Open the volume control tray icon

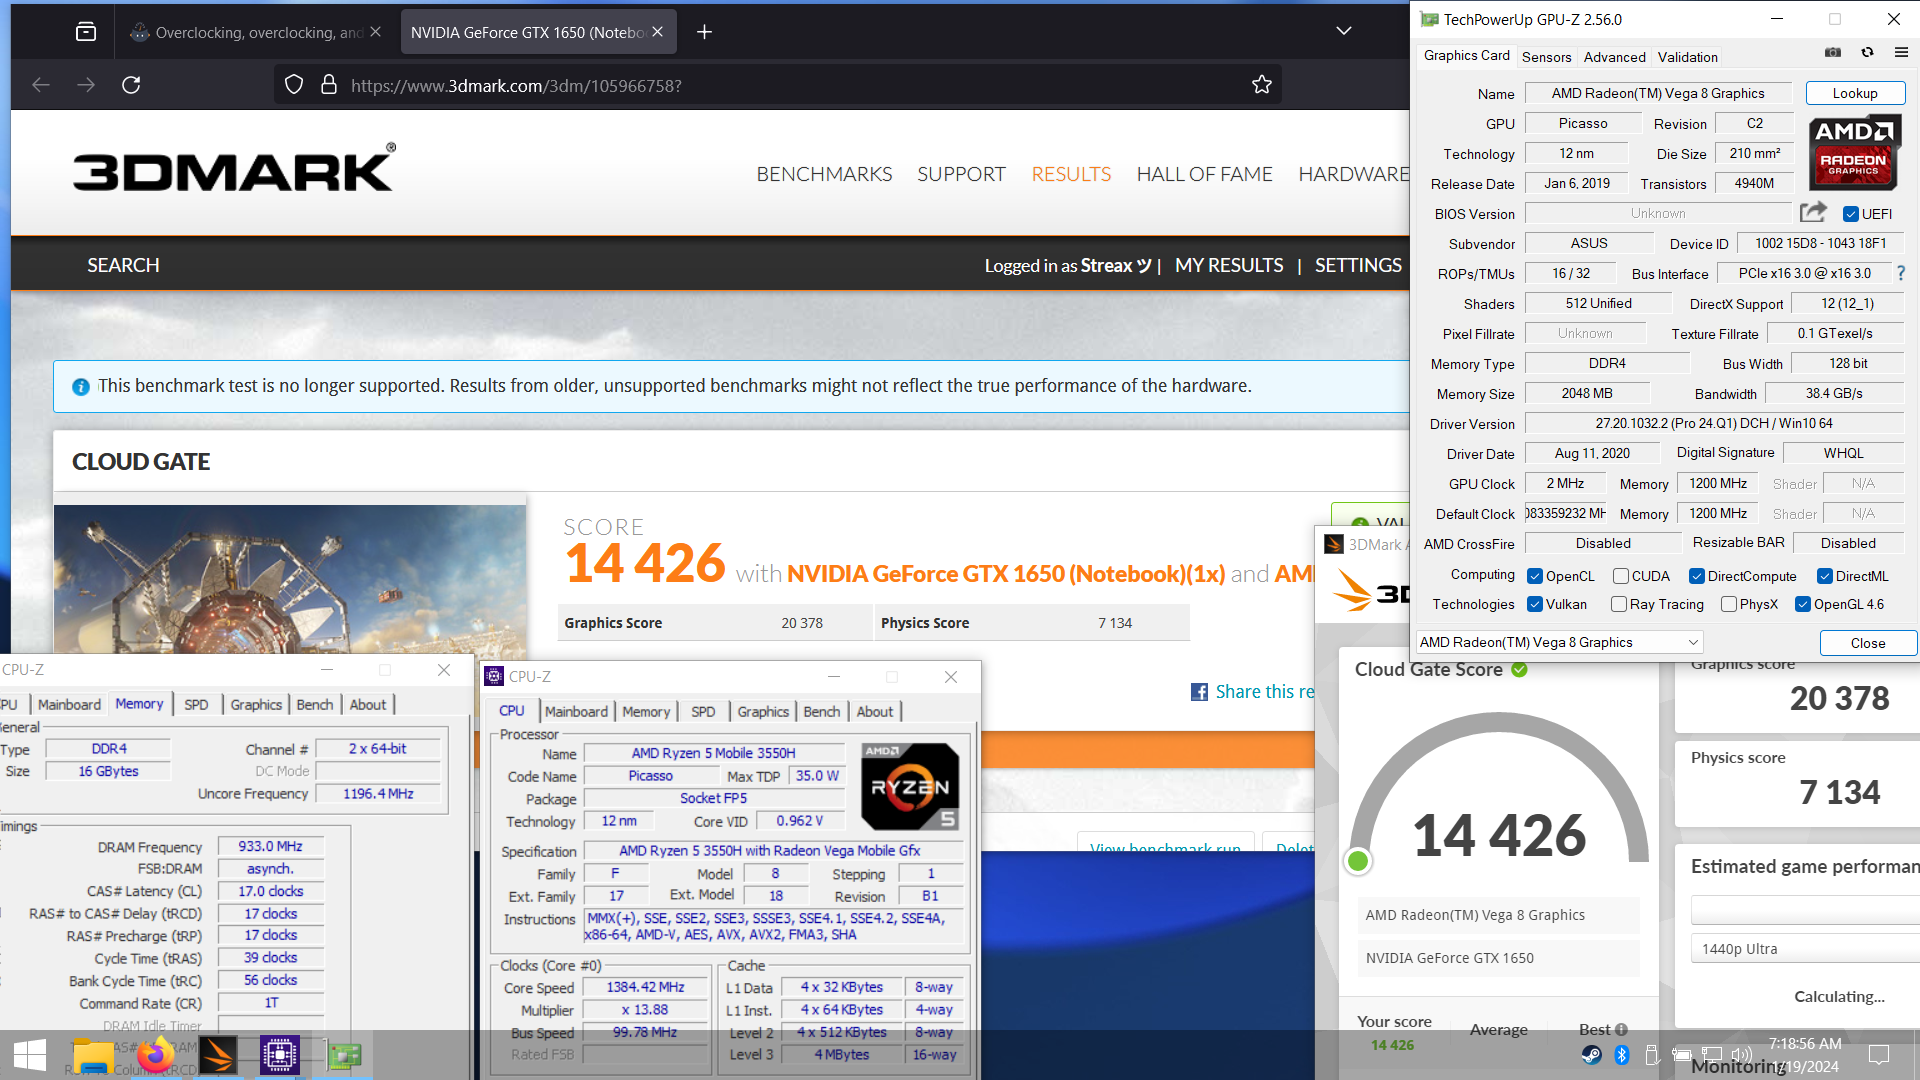1742,1055
